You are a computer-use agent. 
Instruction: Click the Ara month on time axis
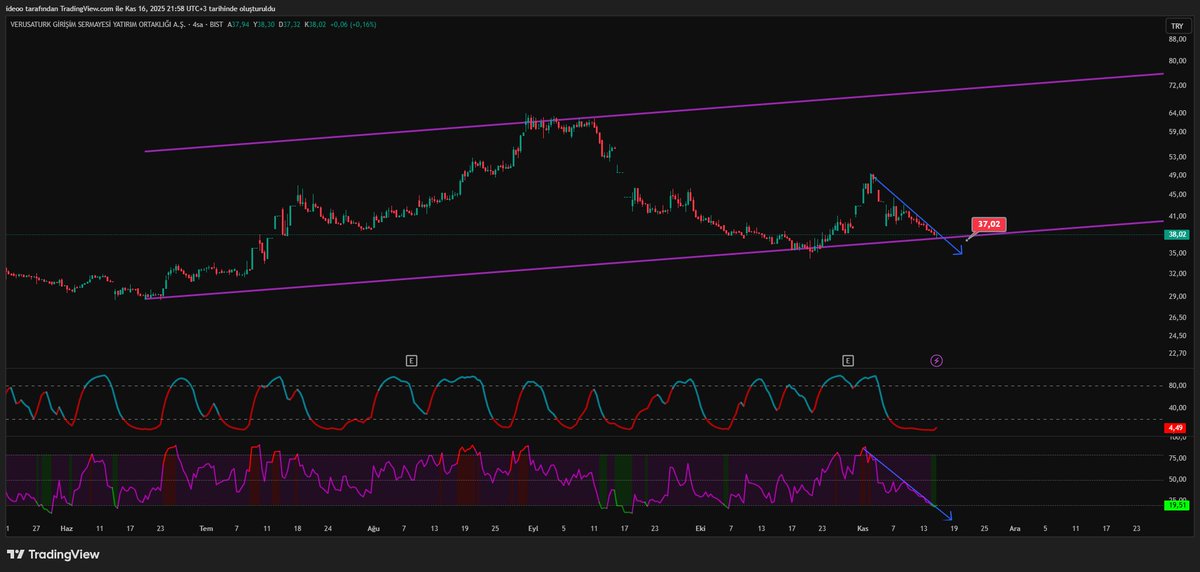tap(1015, 527)
